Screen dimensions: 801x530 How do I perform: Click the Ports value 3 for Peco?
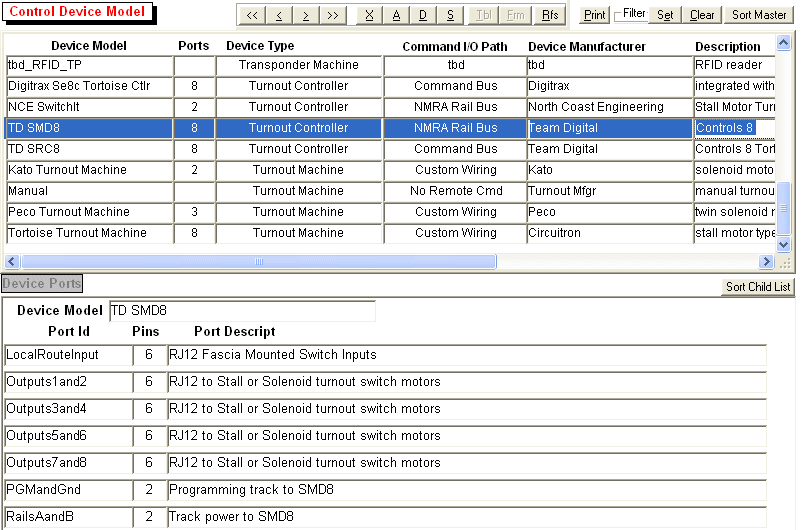(x=194, y=212)
